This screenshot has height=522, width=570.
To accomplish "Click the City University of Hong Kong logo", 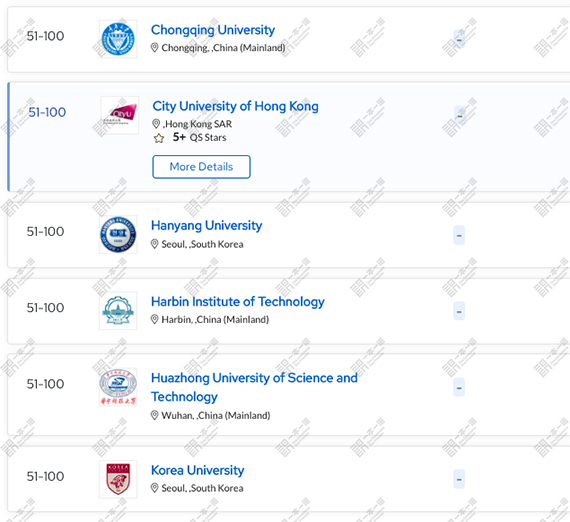I will coord(120,115).
